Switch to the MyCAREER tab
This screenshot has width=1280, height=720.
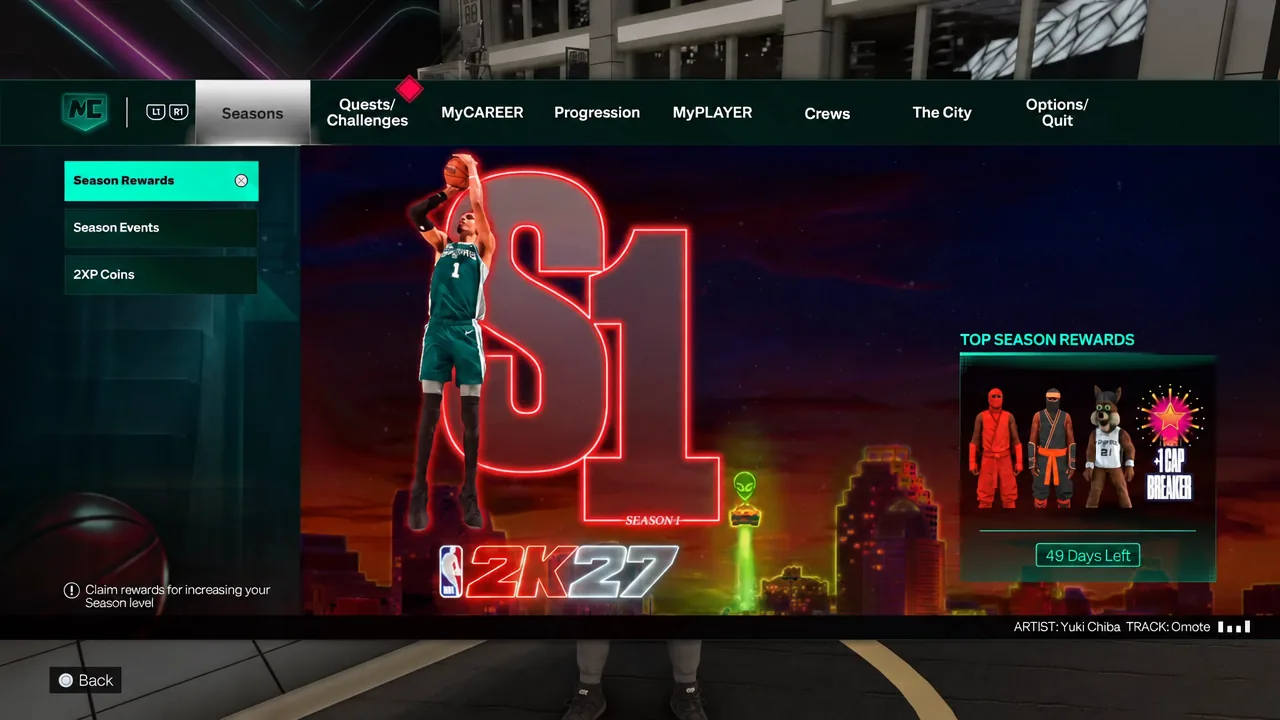tap(482, 112)
